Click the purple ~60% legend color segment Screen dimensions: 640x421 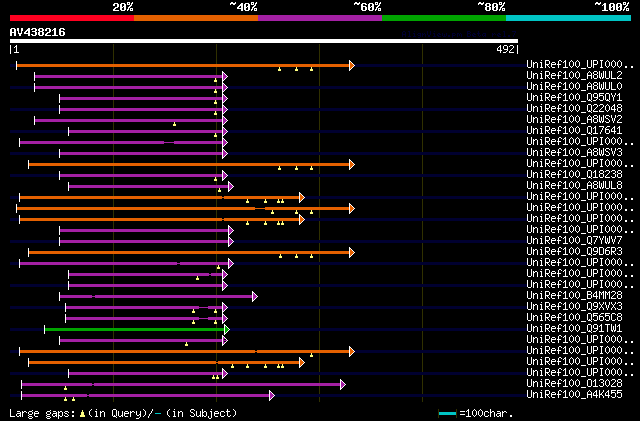pos(320,18)
